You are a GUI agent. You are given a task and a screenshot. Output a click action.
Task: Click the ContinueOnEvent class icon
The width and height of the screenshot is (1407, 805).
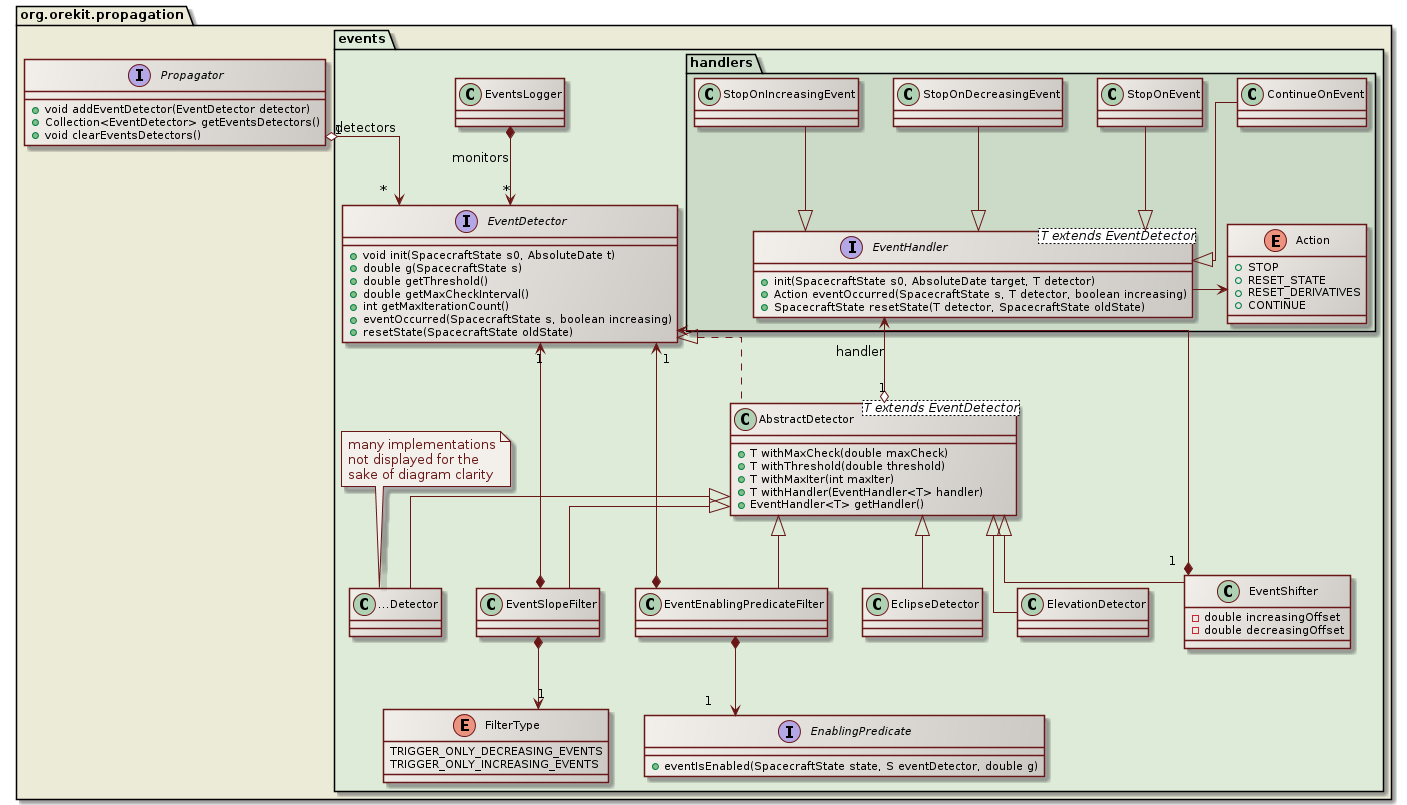click(x=1251, y=93)
